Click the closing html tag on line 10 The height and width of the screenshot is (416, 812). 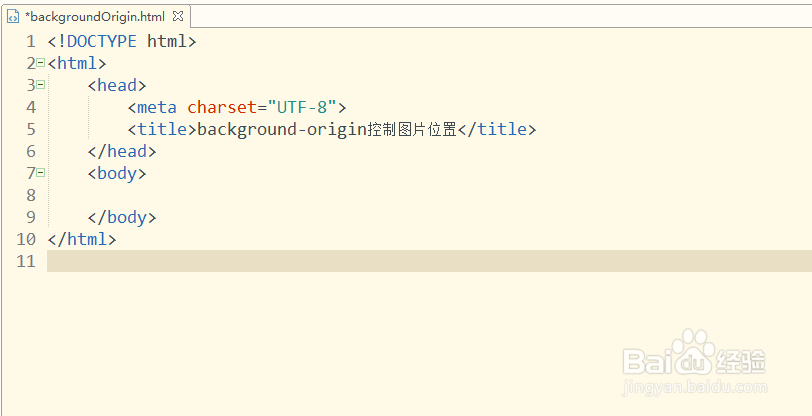(x=82, y=239)
